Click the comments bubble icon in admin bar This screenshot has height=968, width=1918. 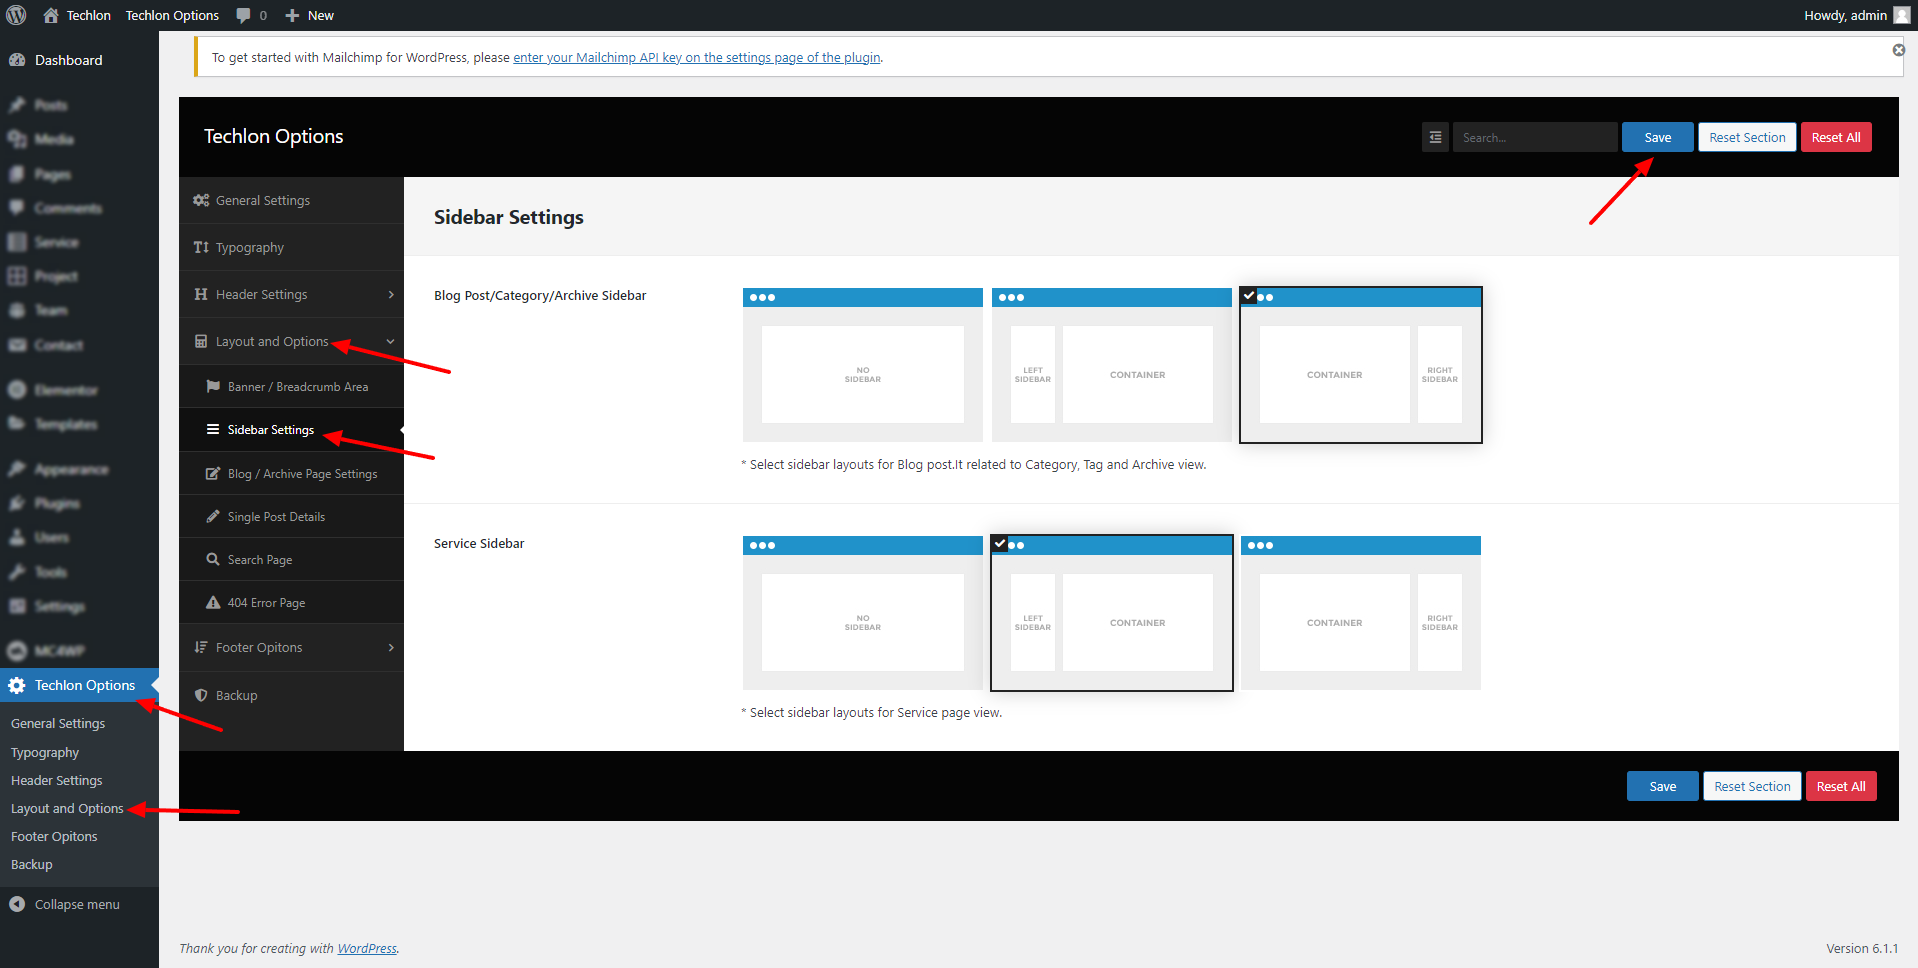[244, 15]
